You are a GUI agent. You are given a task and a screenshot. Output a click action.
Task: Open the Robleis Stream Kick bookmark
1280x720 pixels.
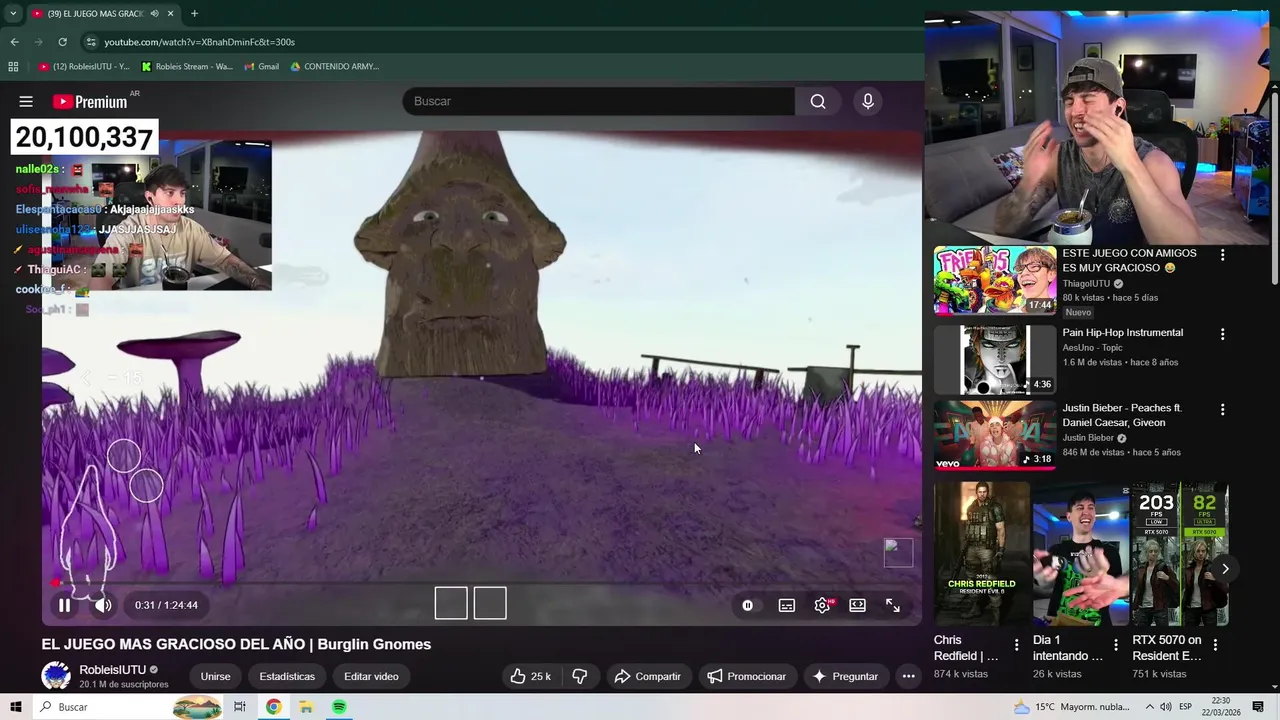(x=187, y=67)
